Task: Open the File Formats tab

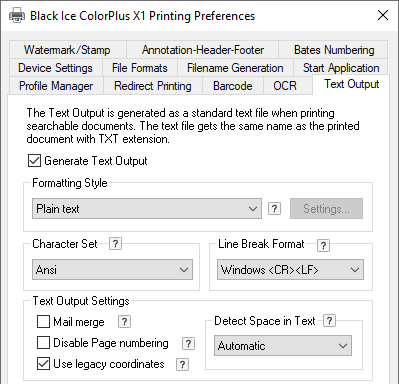Action: point(140,68)
